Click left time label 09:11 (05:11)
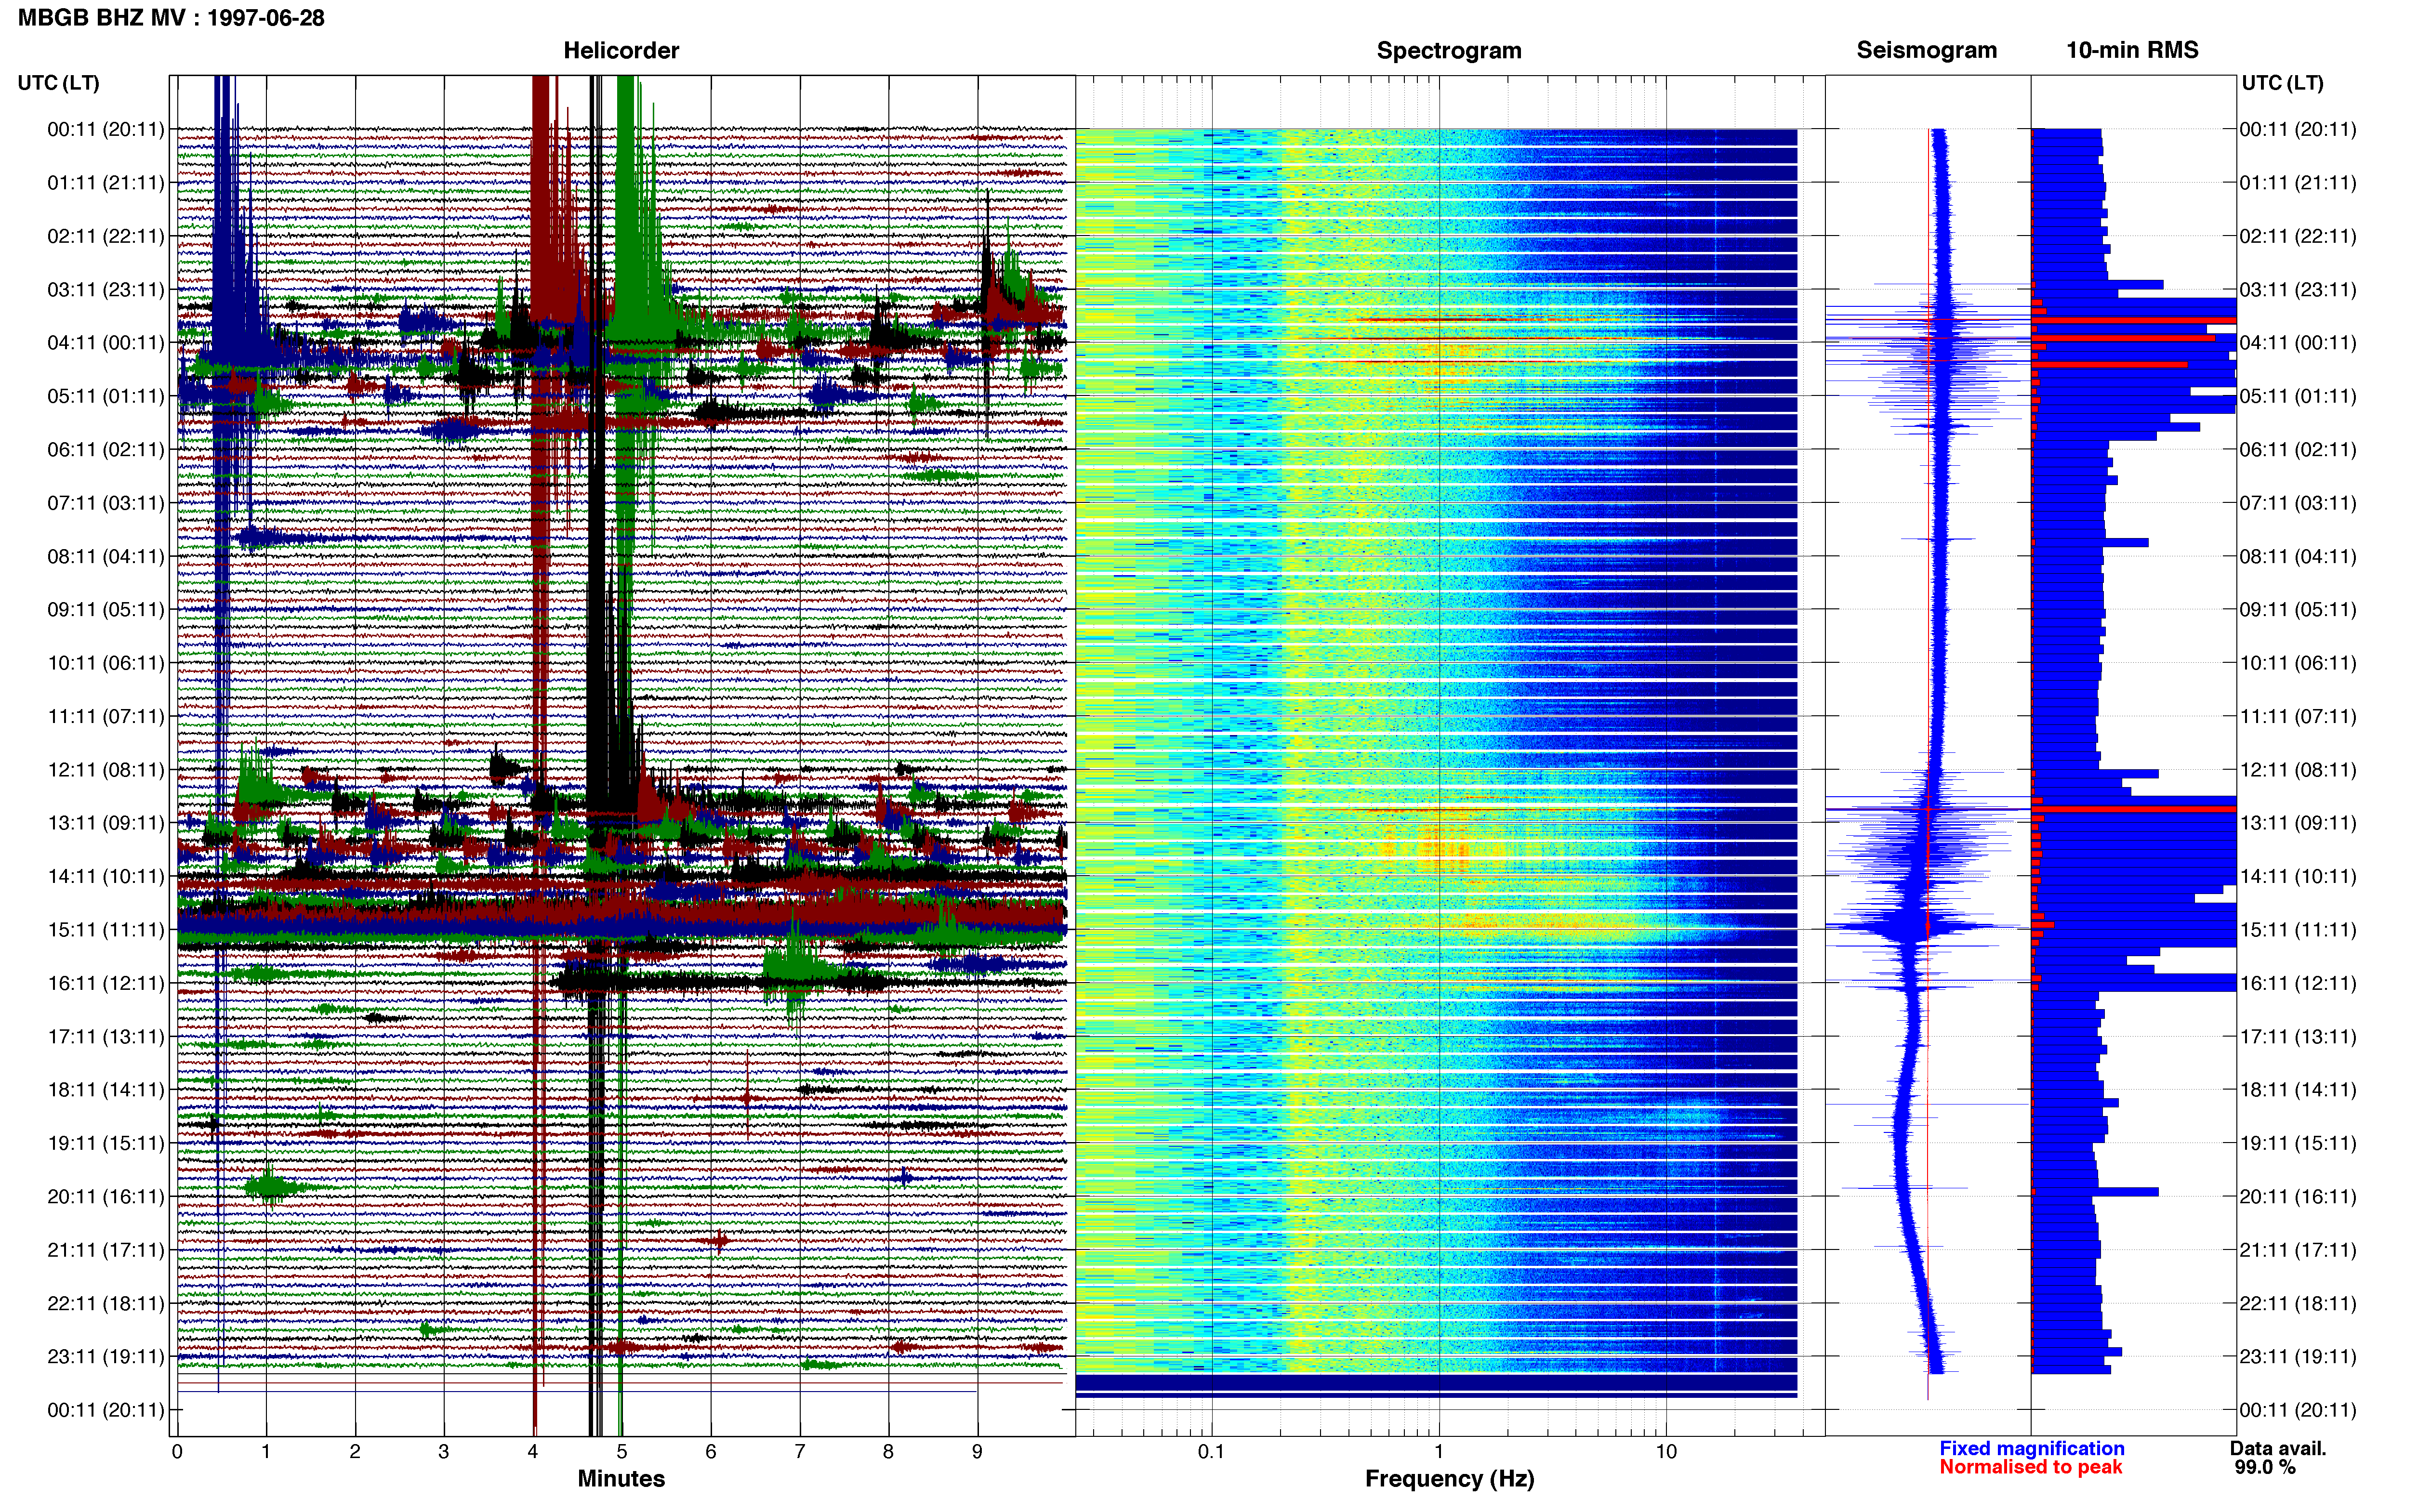This screenshot has height=1512, width=2418. click(106, 610)
